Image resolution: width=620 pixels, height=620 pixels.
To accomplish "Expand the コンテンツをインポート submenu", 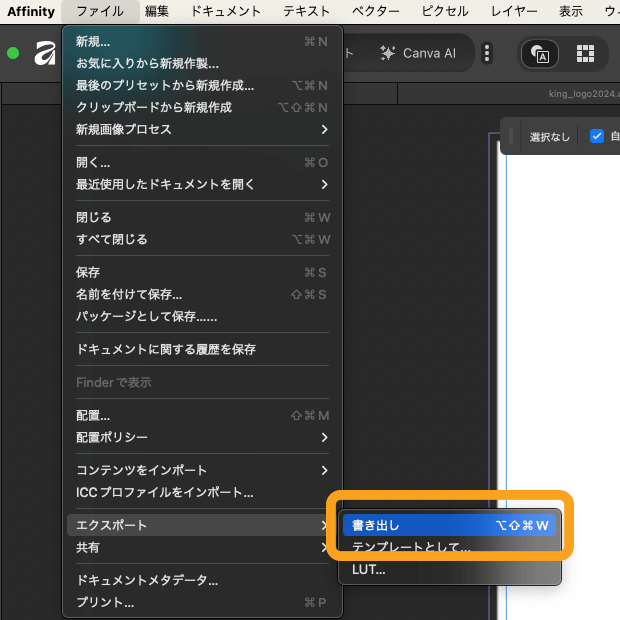I will (202, 470).
